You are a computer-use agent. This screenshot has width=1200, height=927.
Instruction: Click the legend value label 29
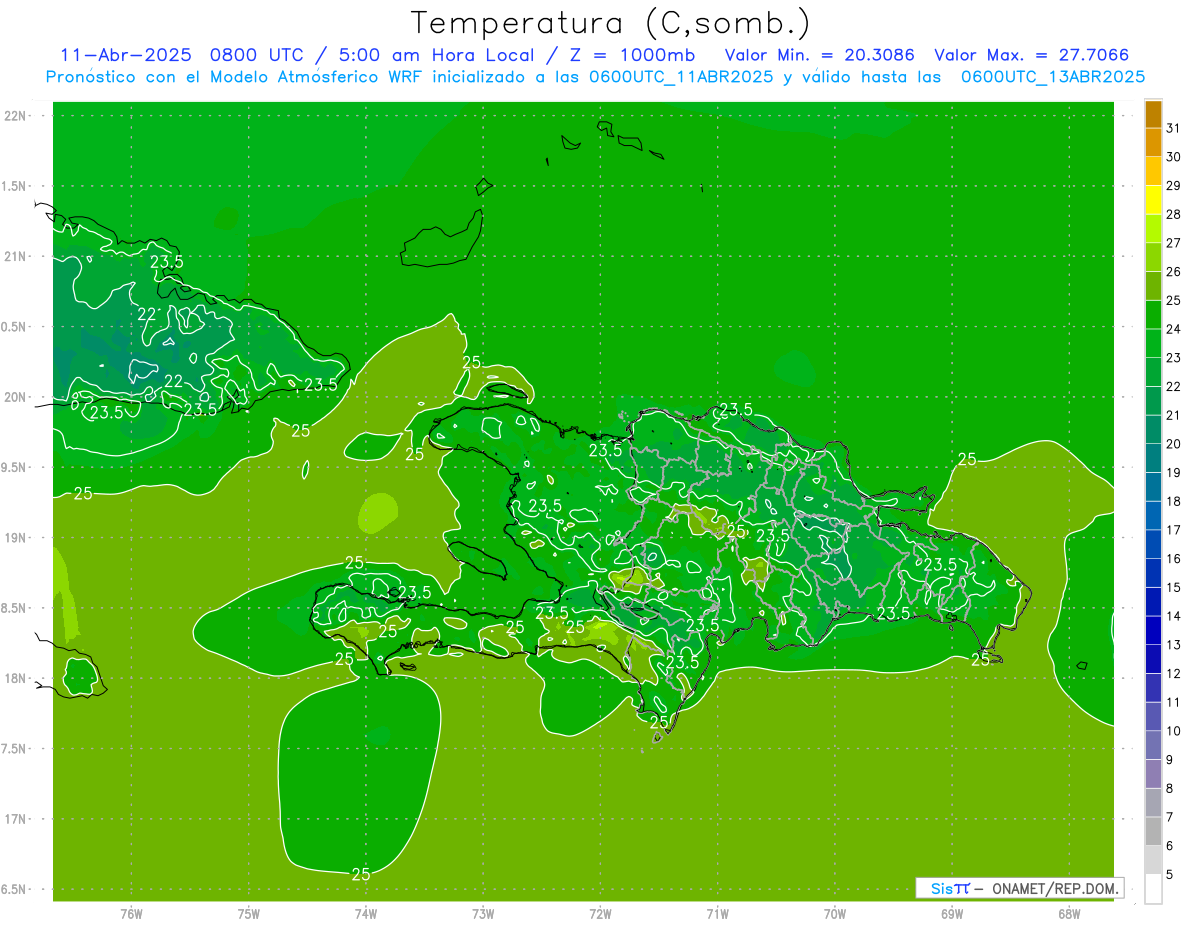tap(1173, 186)
